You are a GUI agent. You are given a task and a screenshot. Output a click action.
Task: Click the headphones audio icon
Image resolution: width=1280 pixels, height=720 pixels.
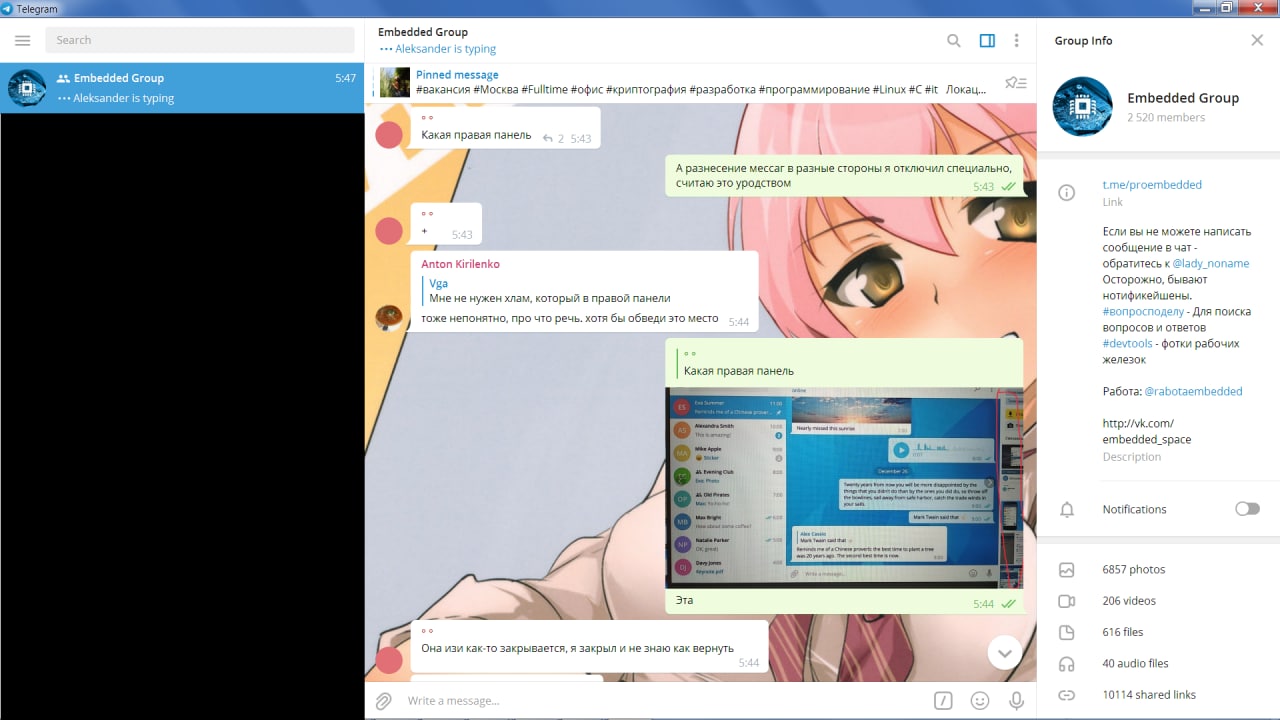pos(1067,664)
